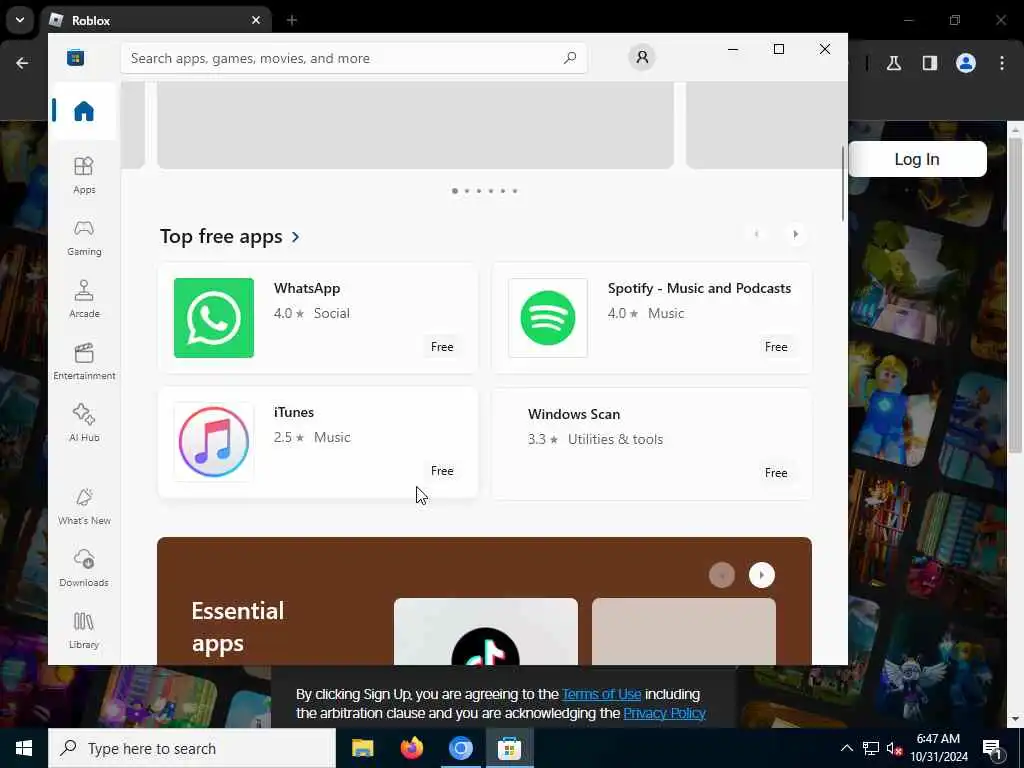Click Free button on WhatsApp card
This screenshot has height=768, width=1024.
[441, 347]
